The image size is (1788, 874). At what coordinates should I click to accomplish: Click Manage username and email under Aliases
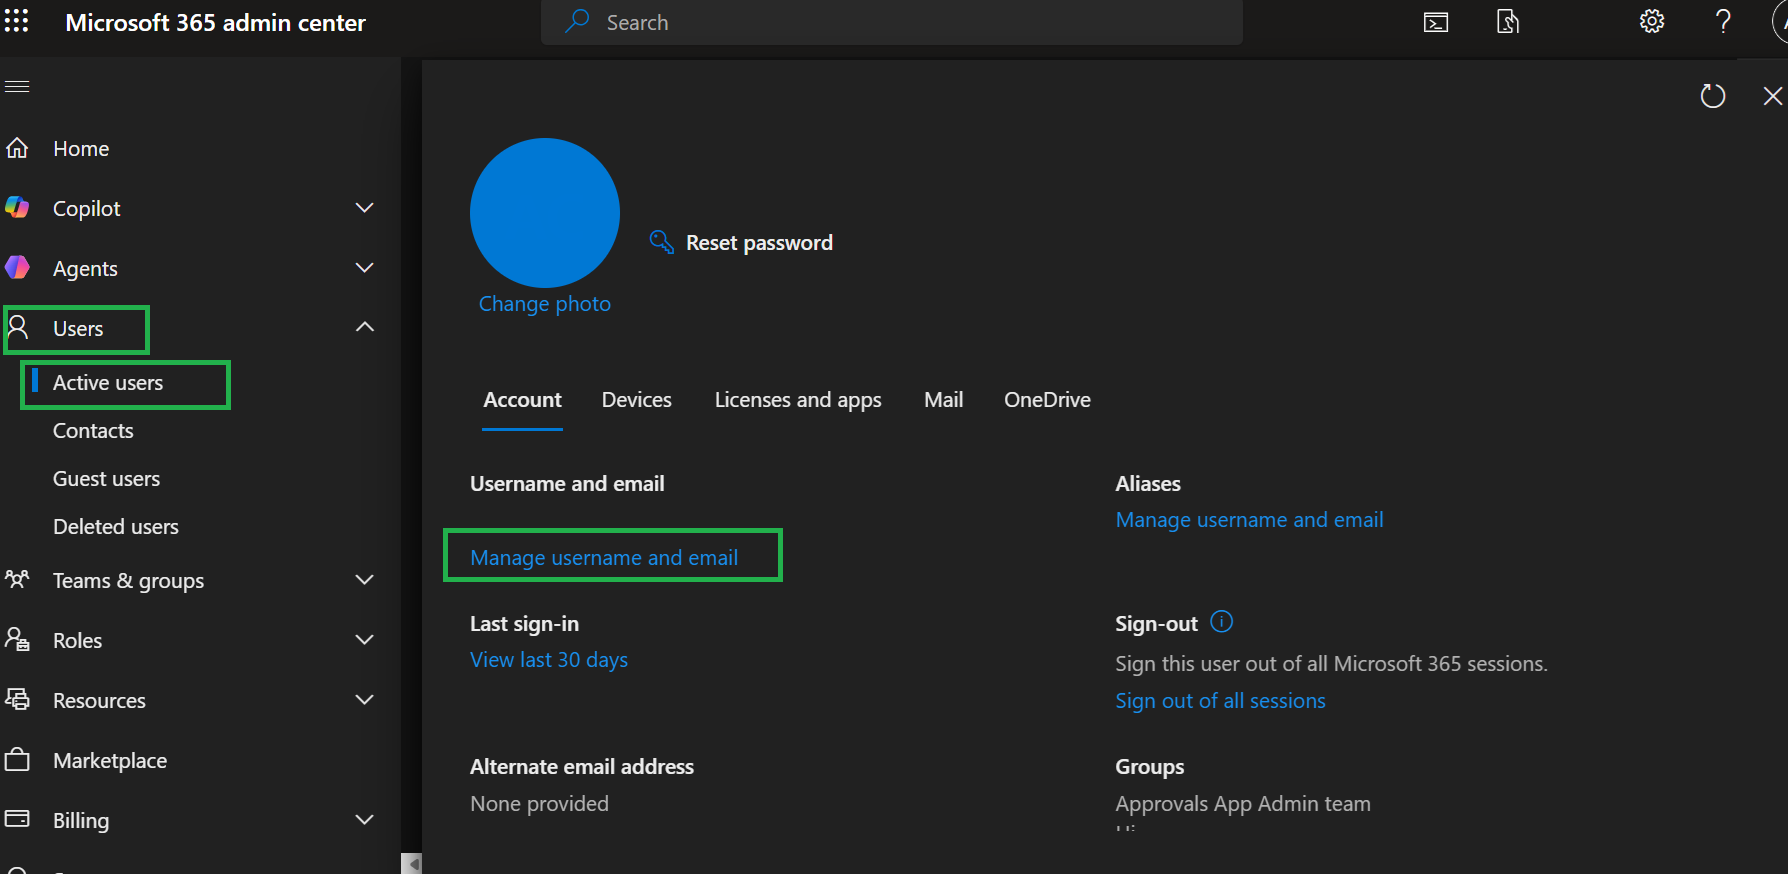pyautogui.click(x=1249, y=520)
